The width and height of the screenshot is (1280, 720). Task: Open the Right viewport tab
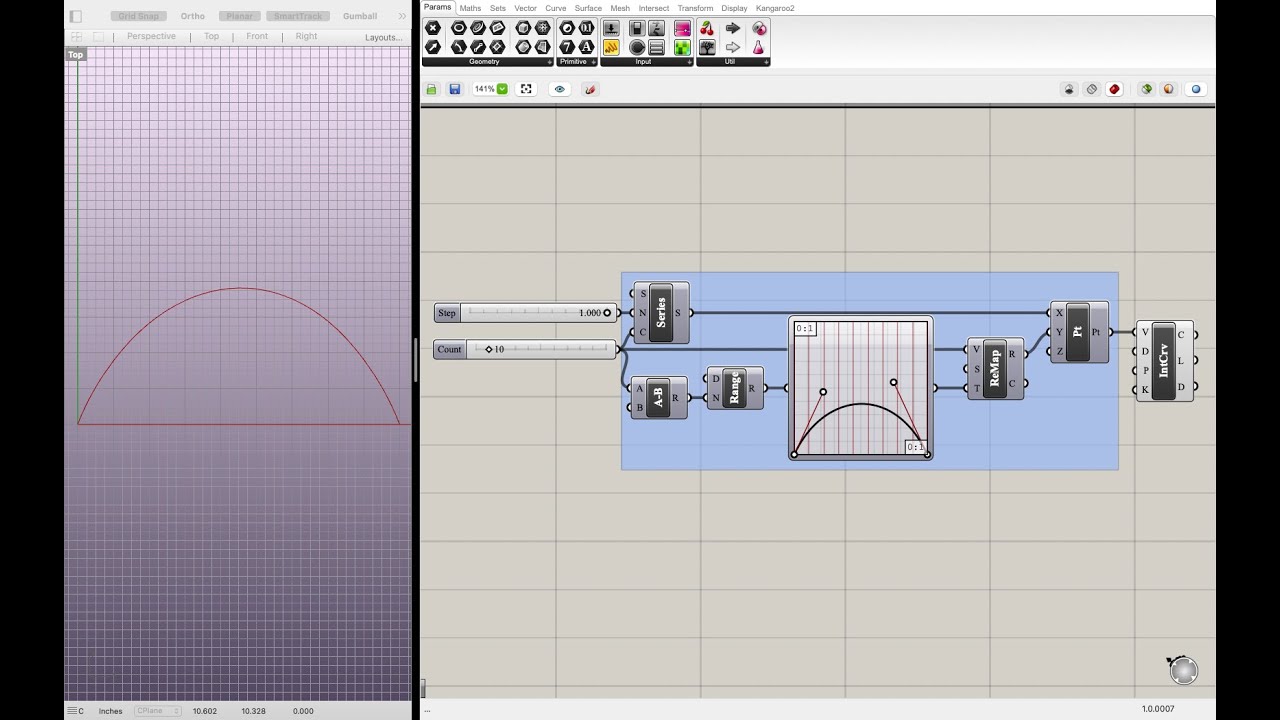point(306,36)
